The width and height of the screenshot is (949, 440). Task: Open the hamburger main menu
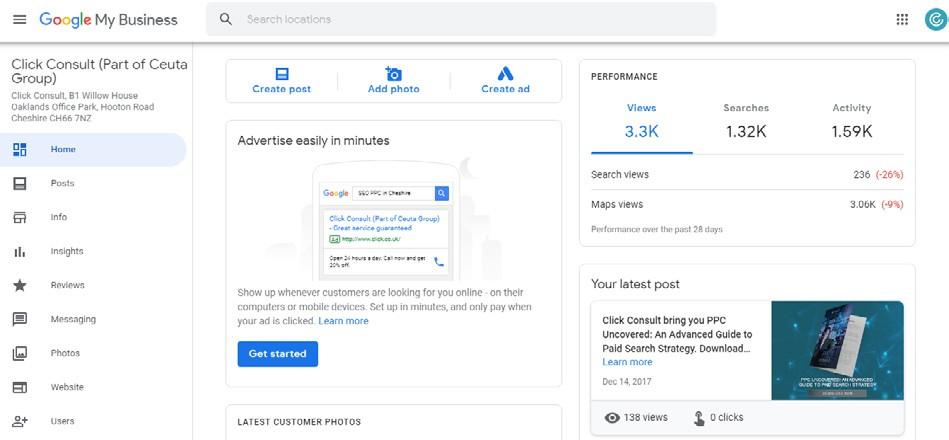[x=19, y=19]
